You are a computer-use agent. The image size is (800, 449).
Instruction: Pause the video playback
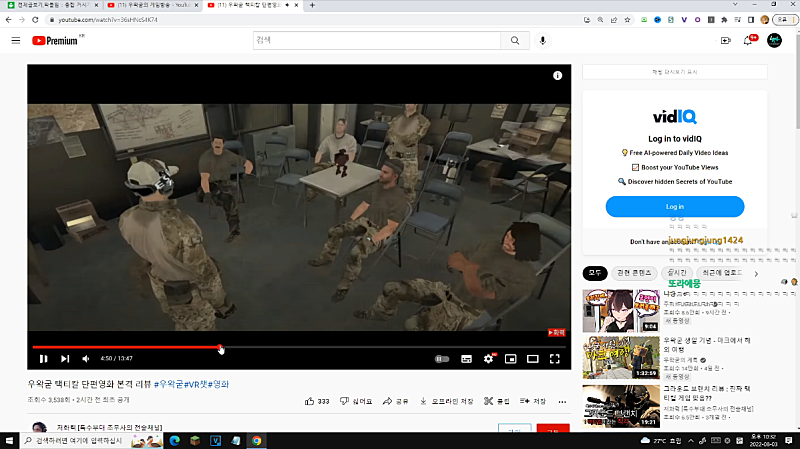coord(43,359)
